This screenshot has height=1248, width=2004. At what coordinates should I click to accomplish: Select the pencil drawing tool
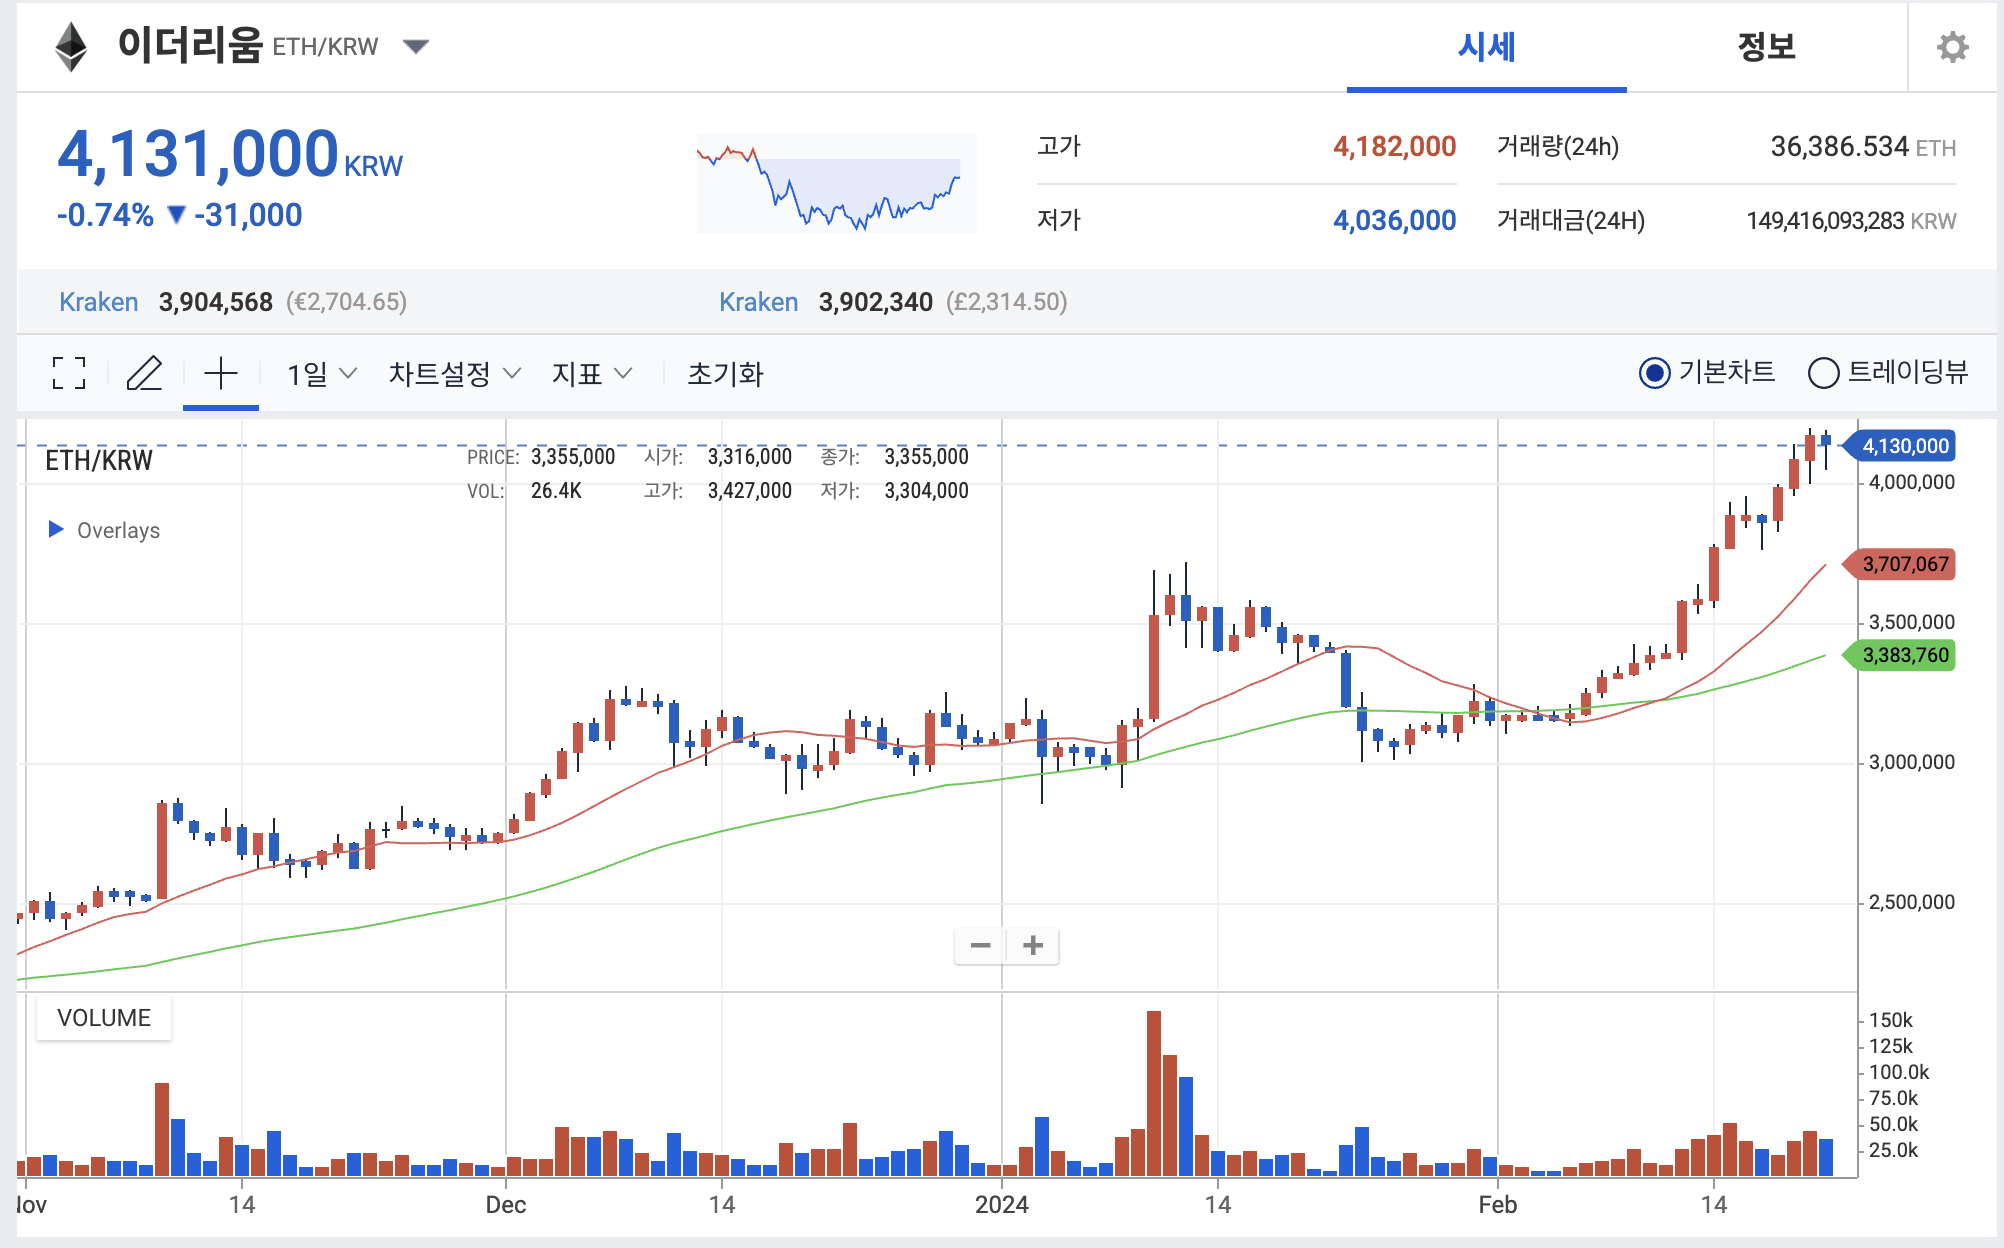coord(145,373)
